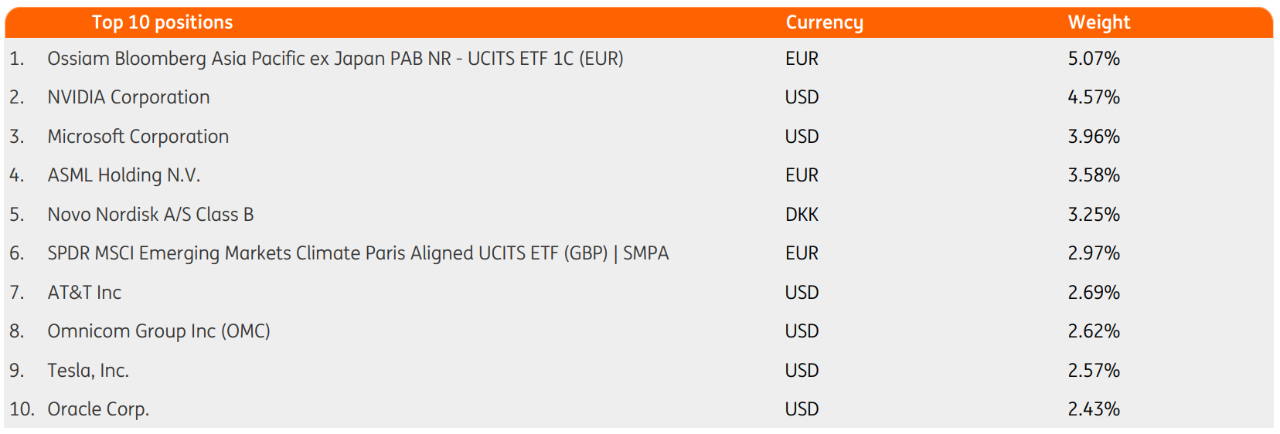Click the EUR currency of ASML
This screenshot has height=434, width=1280.
point(802,176)
